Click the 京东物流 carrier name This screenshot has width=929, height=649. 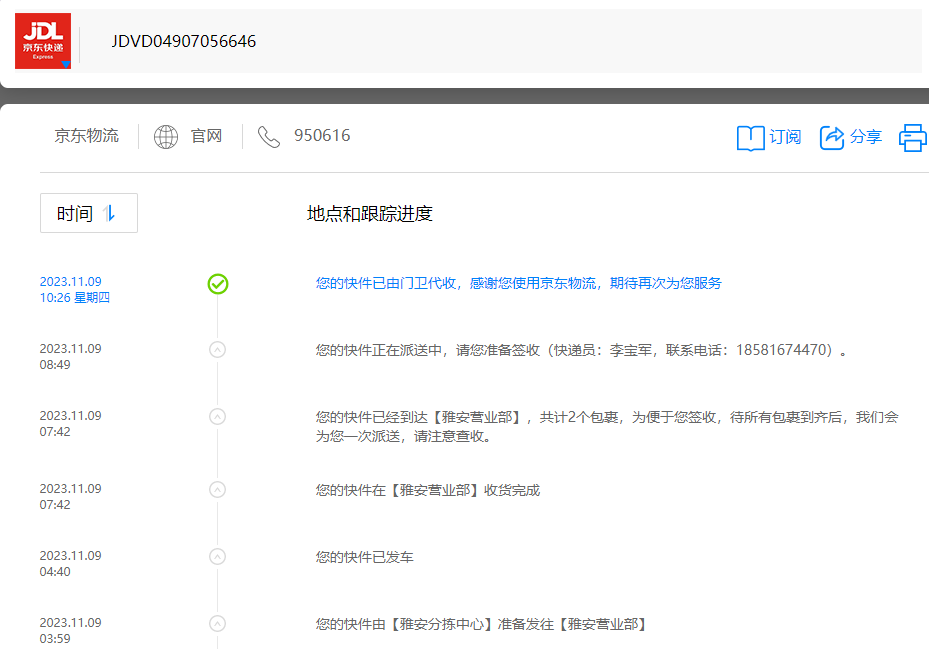pyautogui.click(x=87, y=136)
